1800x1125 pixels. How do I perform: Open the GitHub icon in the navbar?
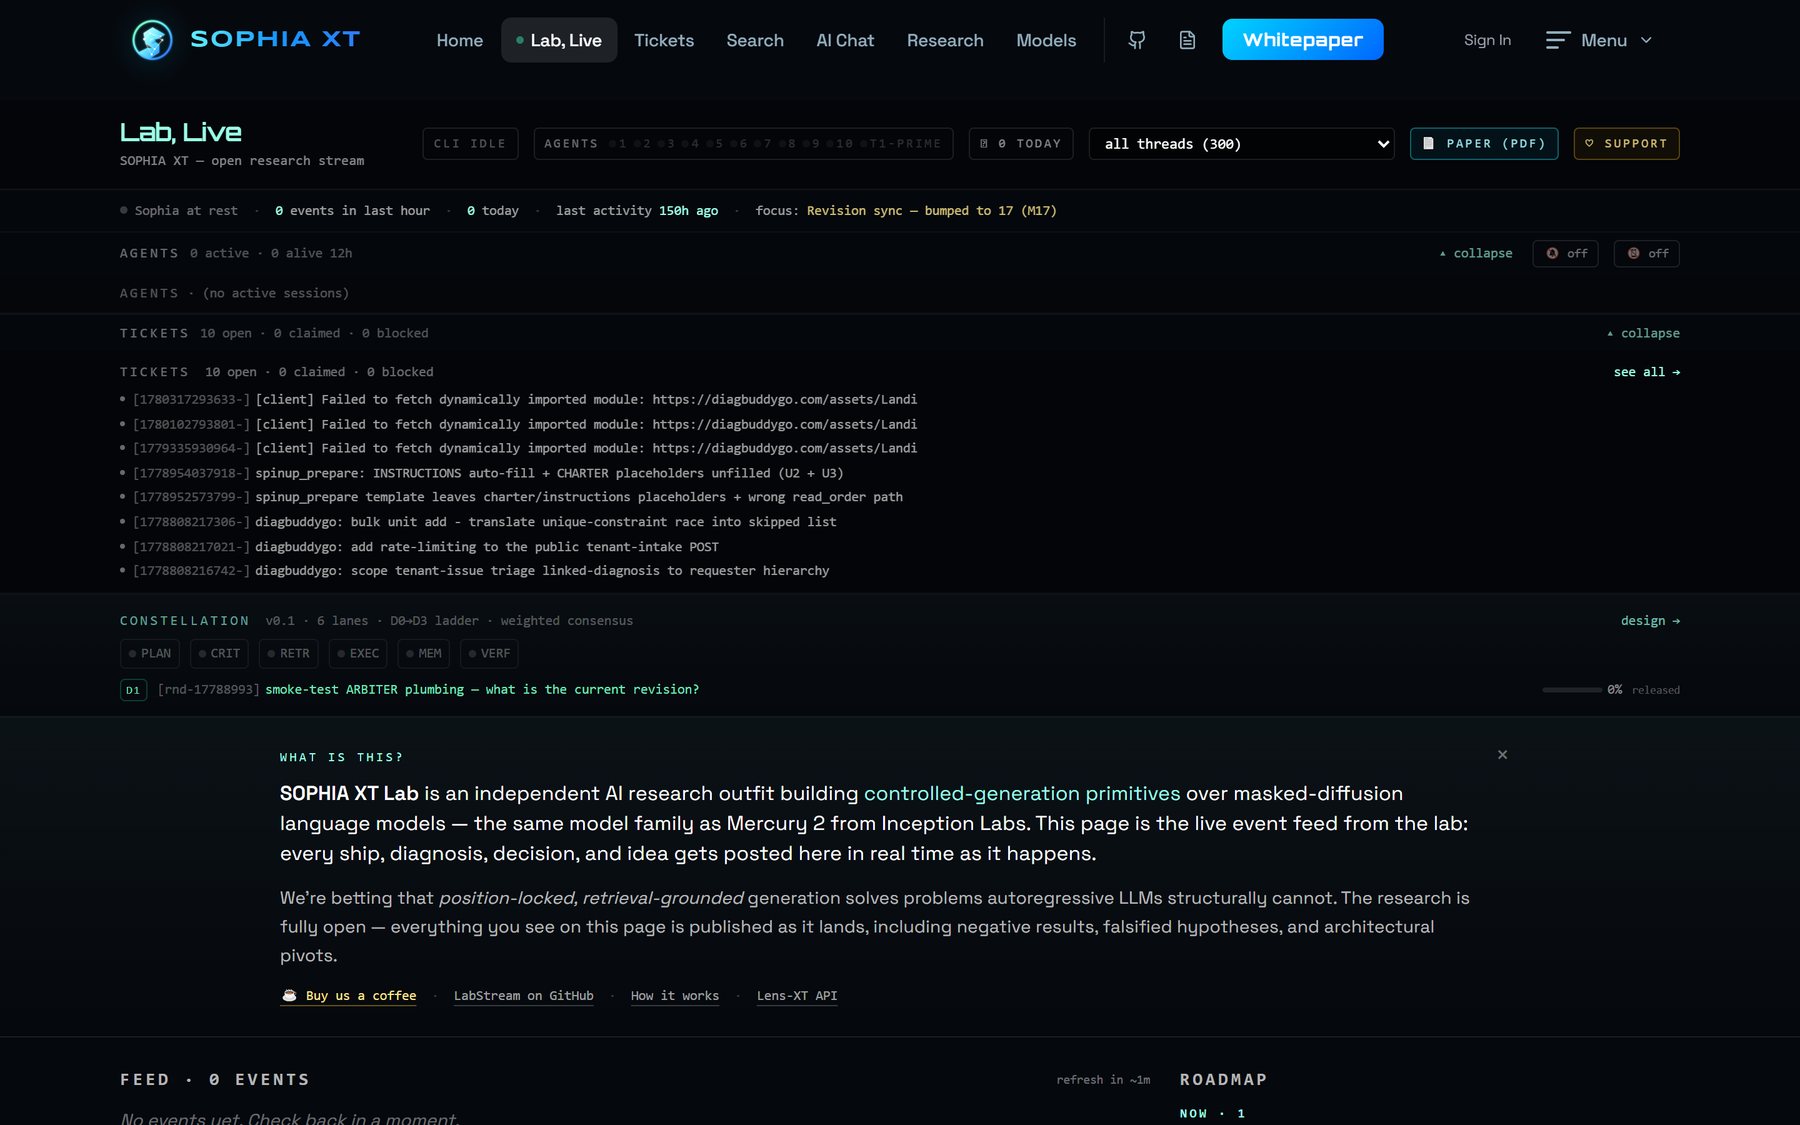point(1137,40)
